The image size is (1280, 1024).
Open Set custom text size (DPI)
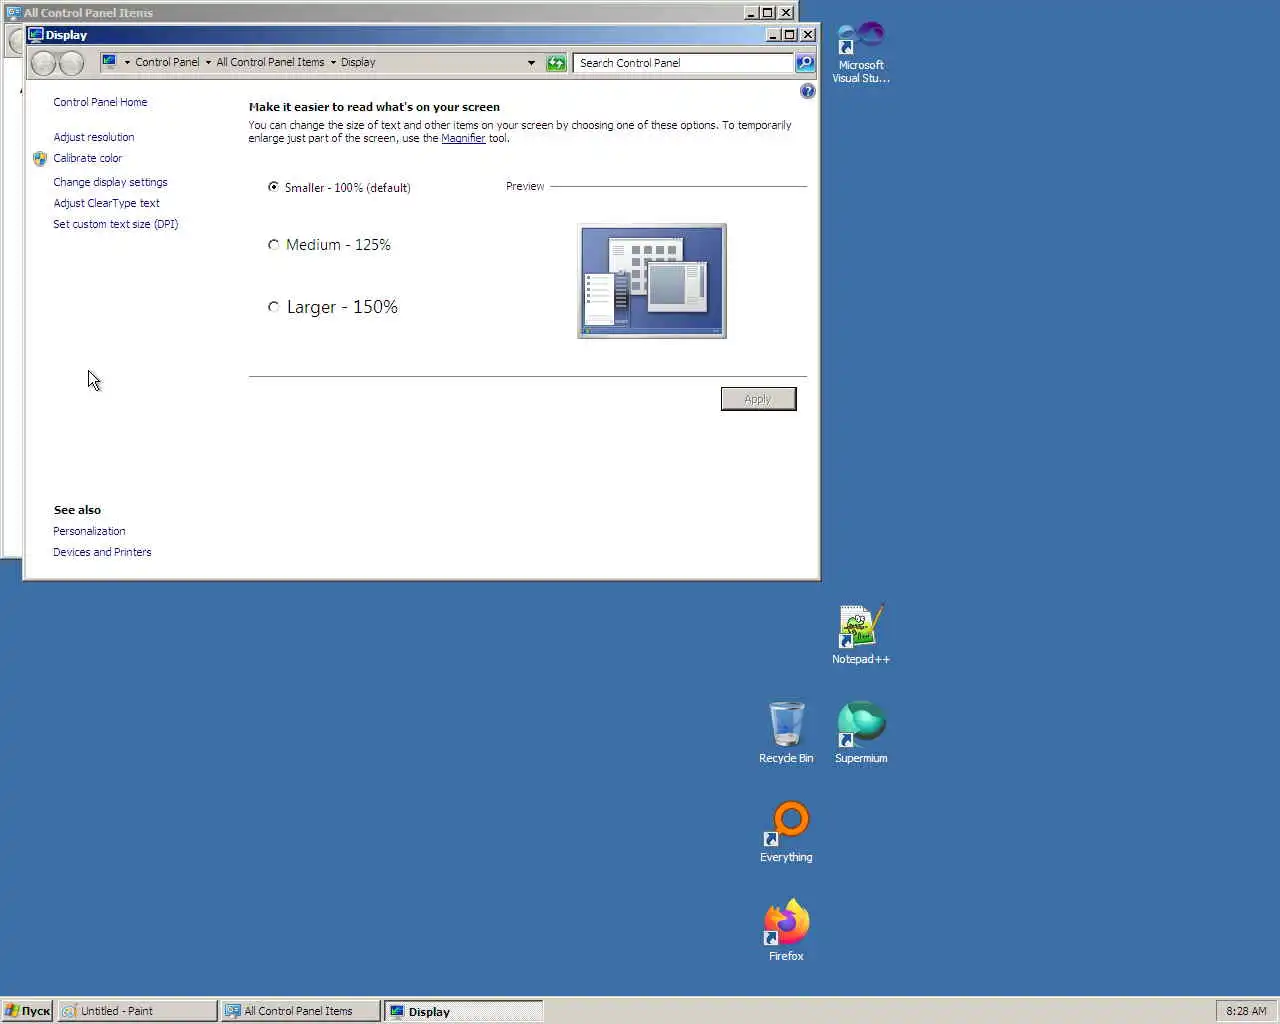coord(116,224)
